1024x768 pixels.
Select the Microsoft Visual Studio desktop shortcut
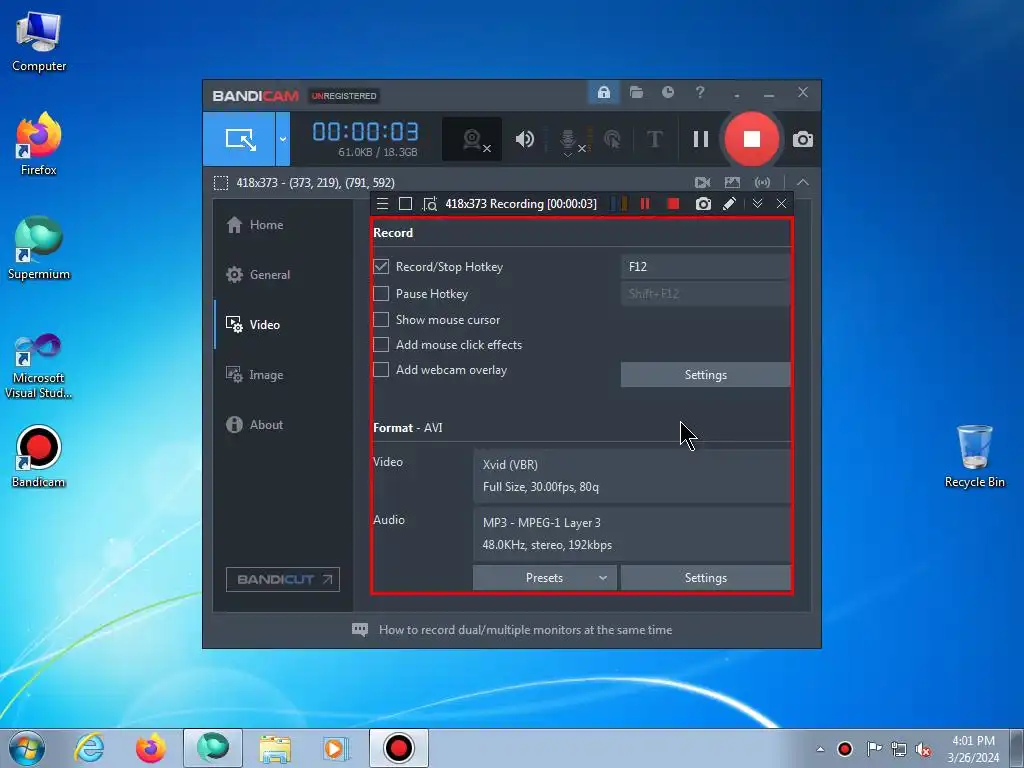pyautogui.click(x=39, y=366)
